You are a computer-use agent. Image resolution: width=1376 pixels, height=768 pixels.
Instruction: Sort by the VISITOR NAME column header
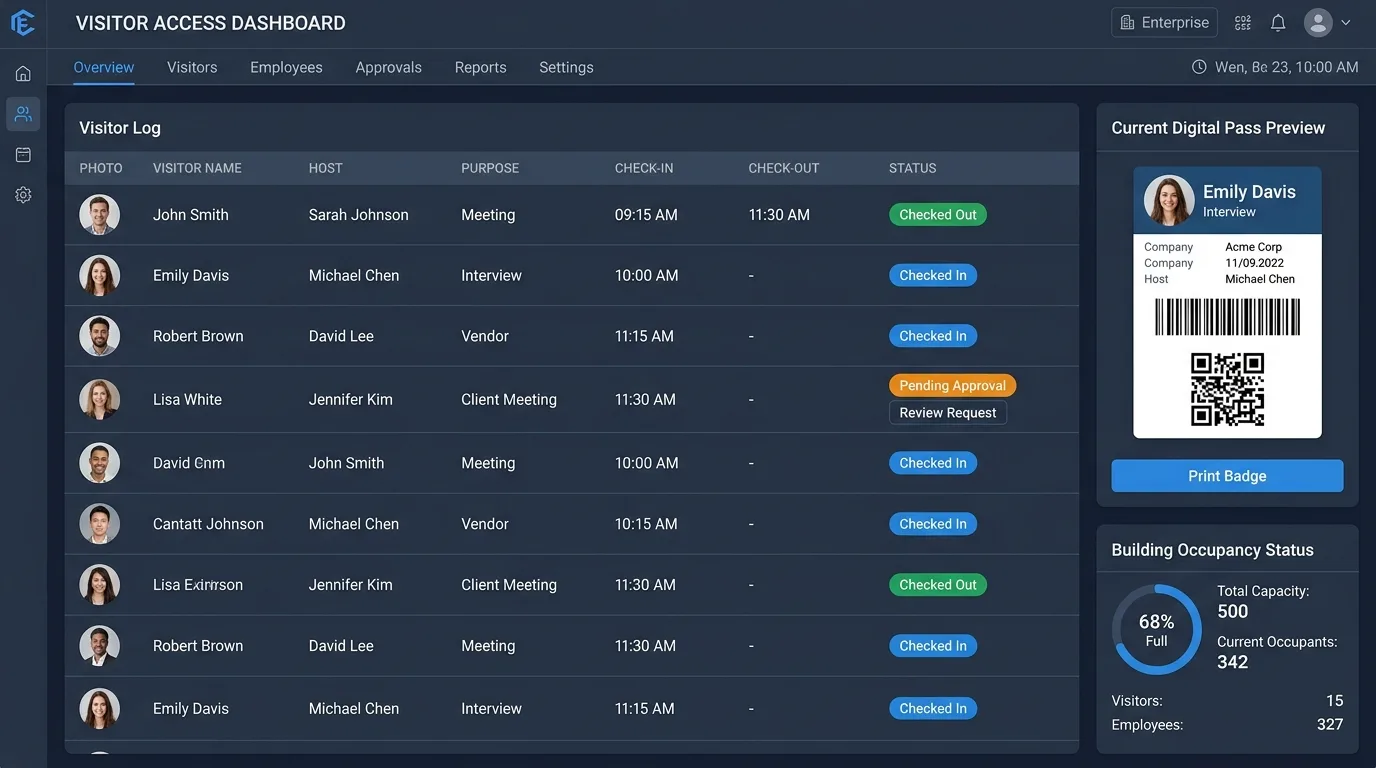tap(197, 168)
